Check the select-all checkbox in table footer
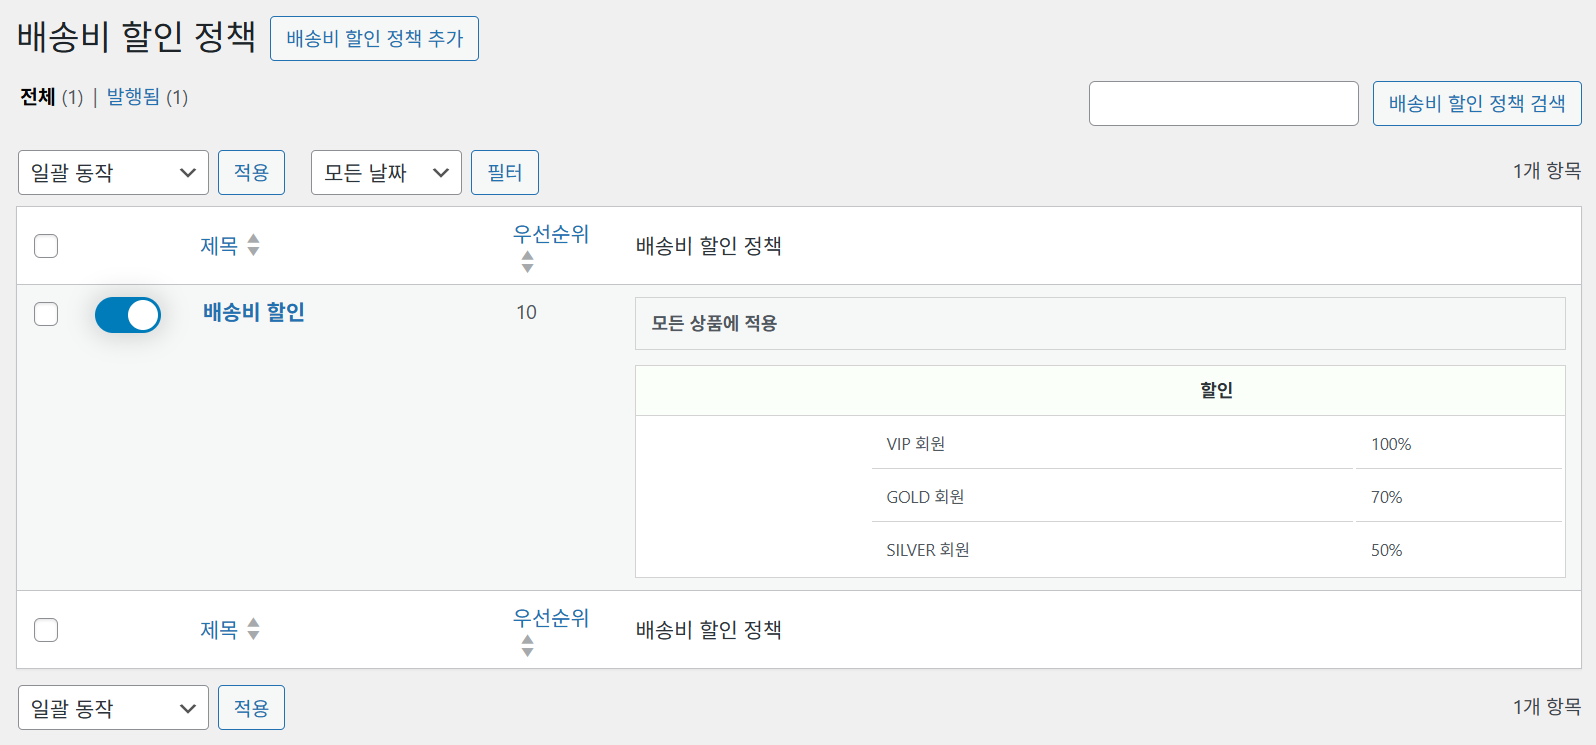Screen dimensions: 1596x745 [x=46, y=630]
